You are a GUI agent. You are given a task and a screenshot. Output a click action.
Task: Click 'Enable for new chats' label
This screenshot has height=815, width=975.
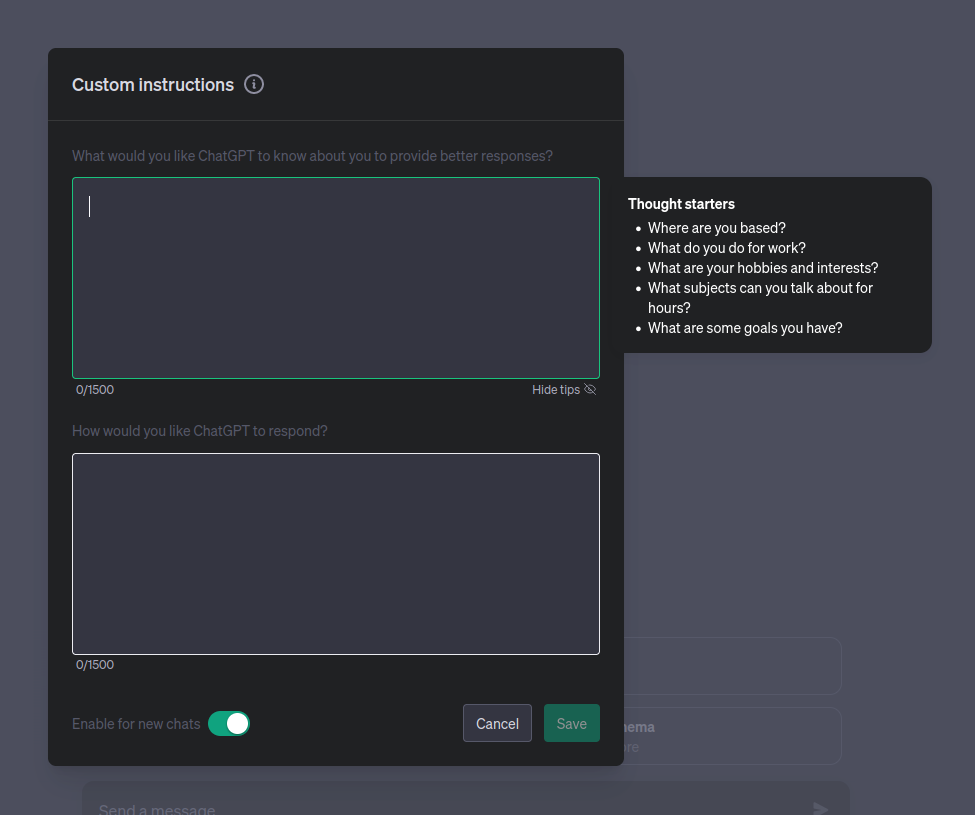pos(136,724)
